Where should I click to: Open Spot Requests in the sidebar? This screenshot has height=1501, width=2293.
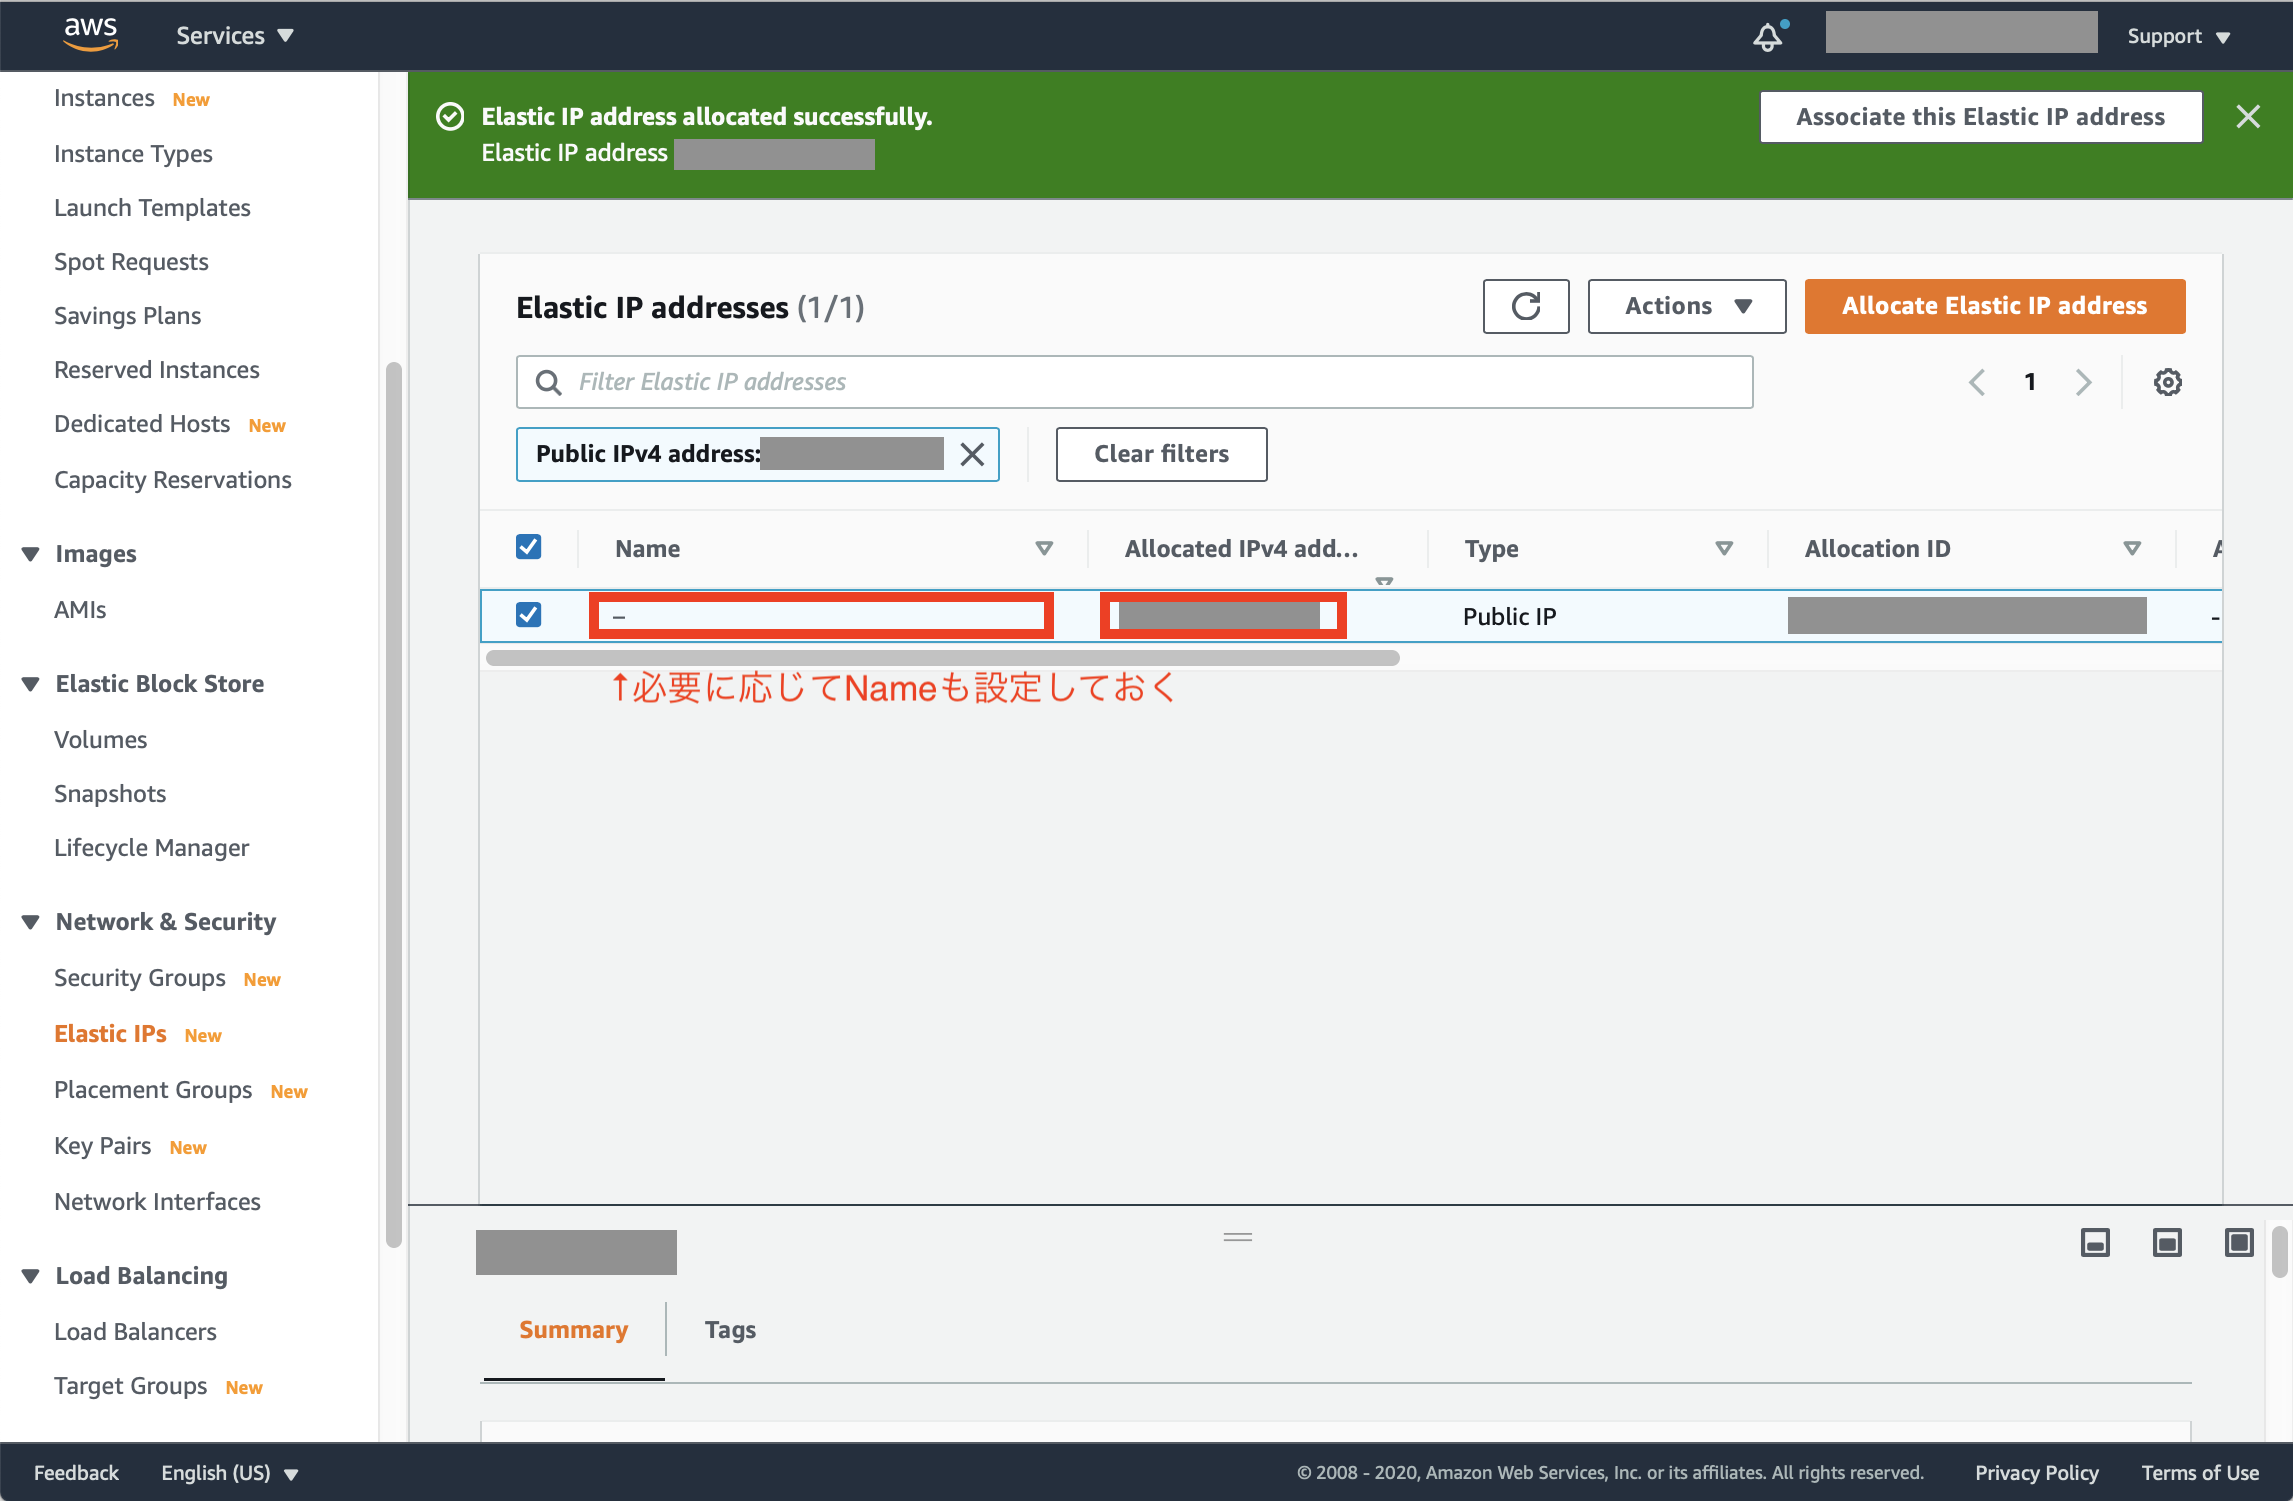(131, 262)
